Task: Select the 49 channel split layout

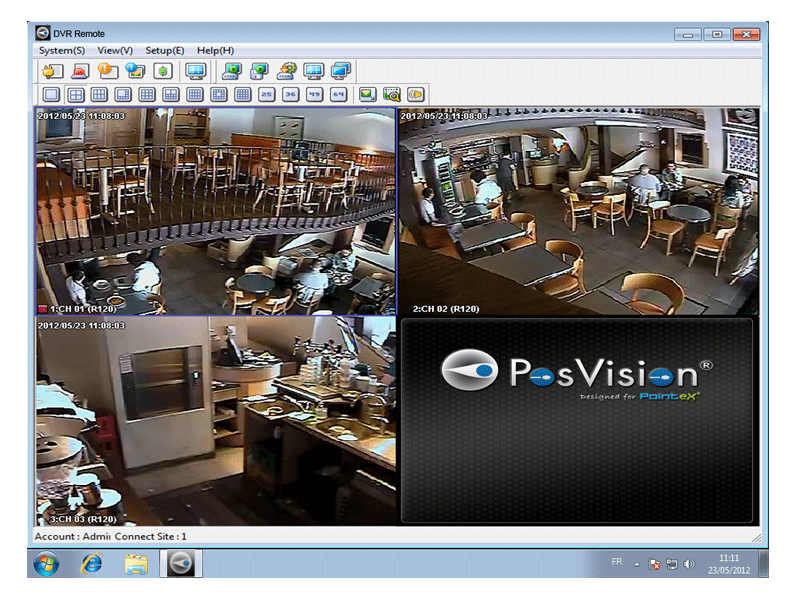Action: click(314, 94)
